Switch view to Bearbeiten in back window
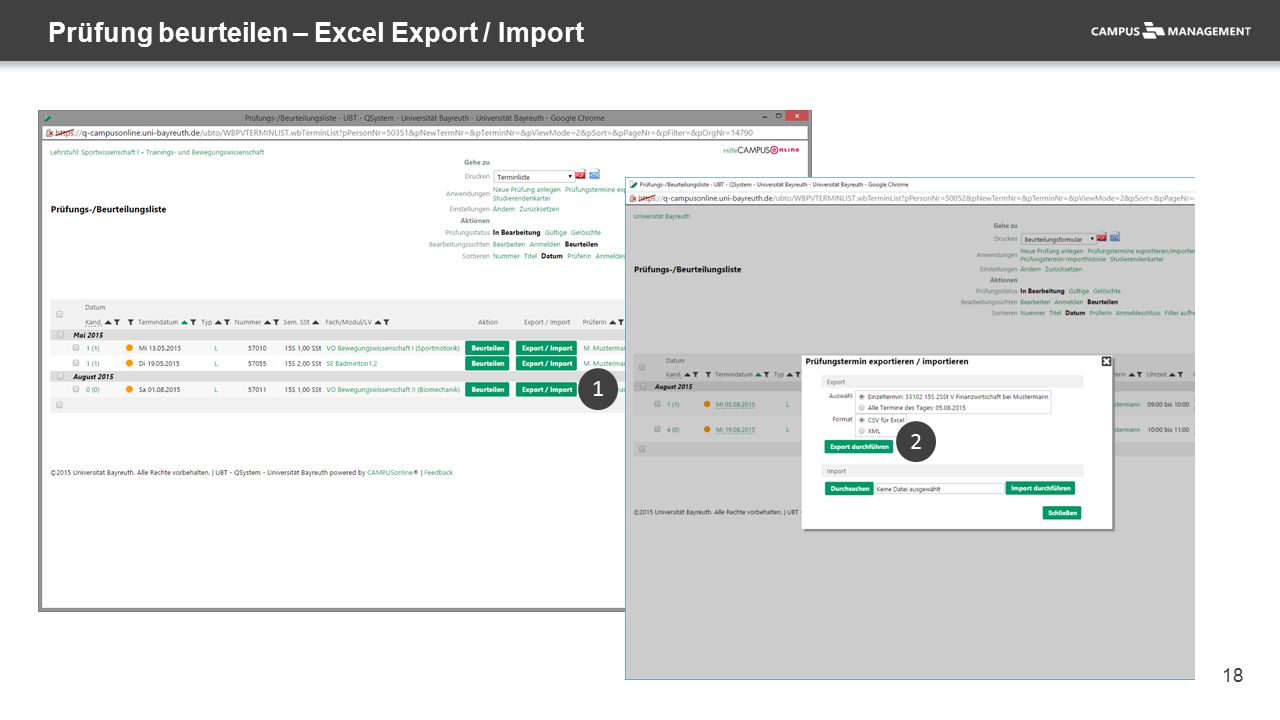The width and height of the screenshot is (1280, 720). [x=509, y=244]
